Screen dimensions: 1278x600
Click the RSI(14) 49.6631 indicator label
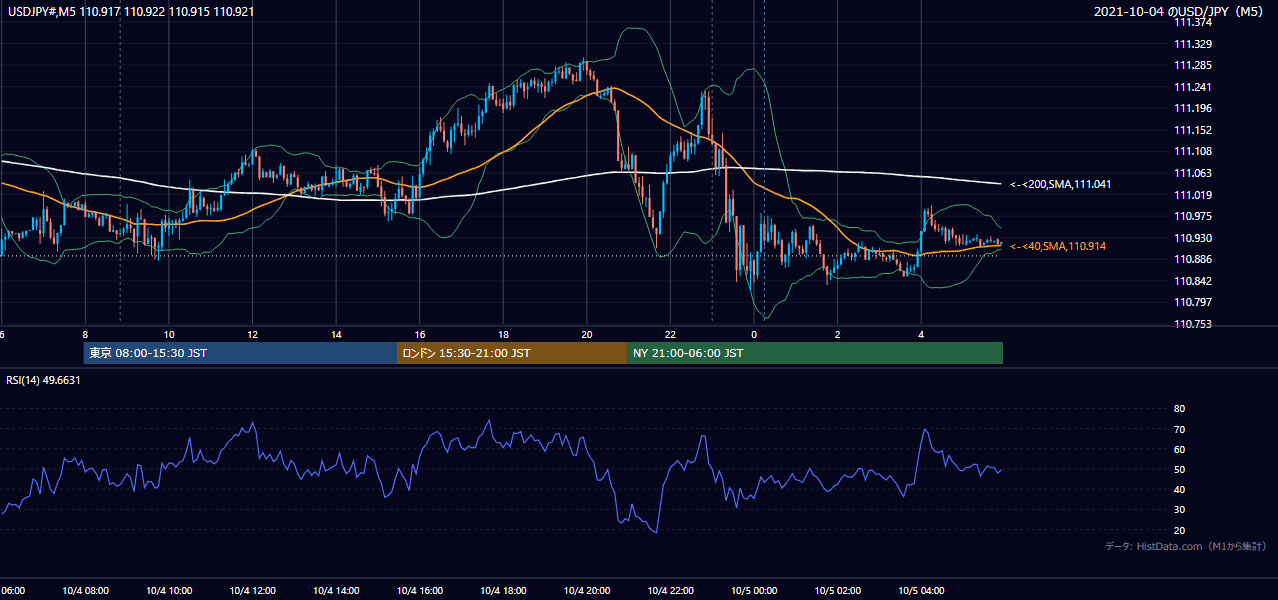44,380
